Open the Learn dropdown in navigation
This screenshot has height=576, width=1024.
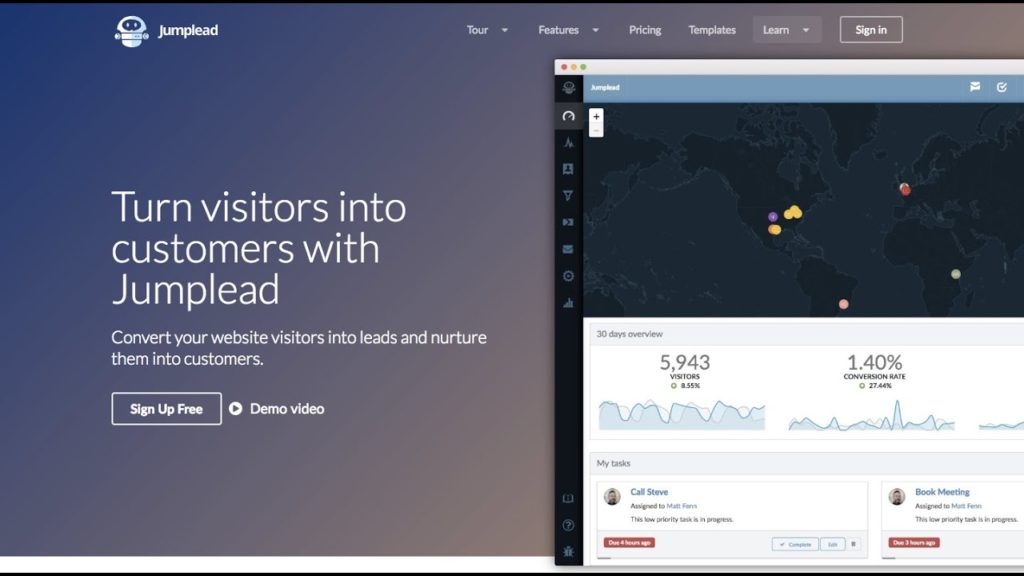pyautogui.click(x=786, y=30)
